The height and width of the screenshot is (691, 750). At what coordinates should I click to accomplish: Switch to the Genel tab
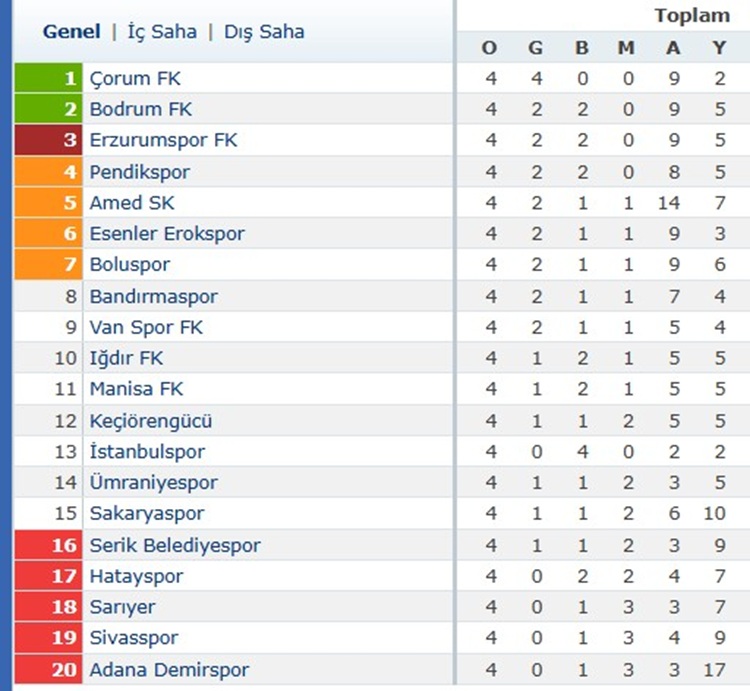[x=71, y=32]
